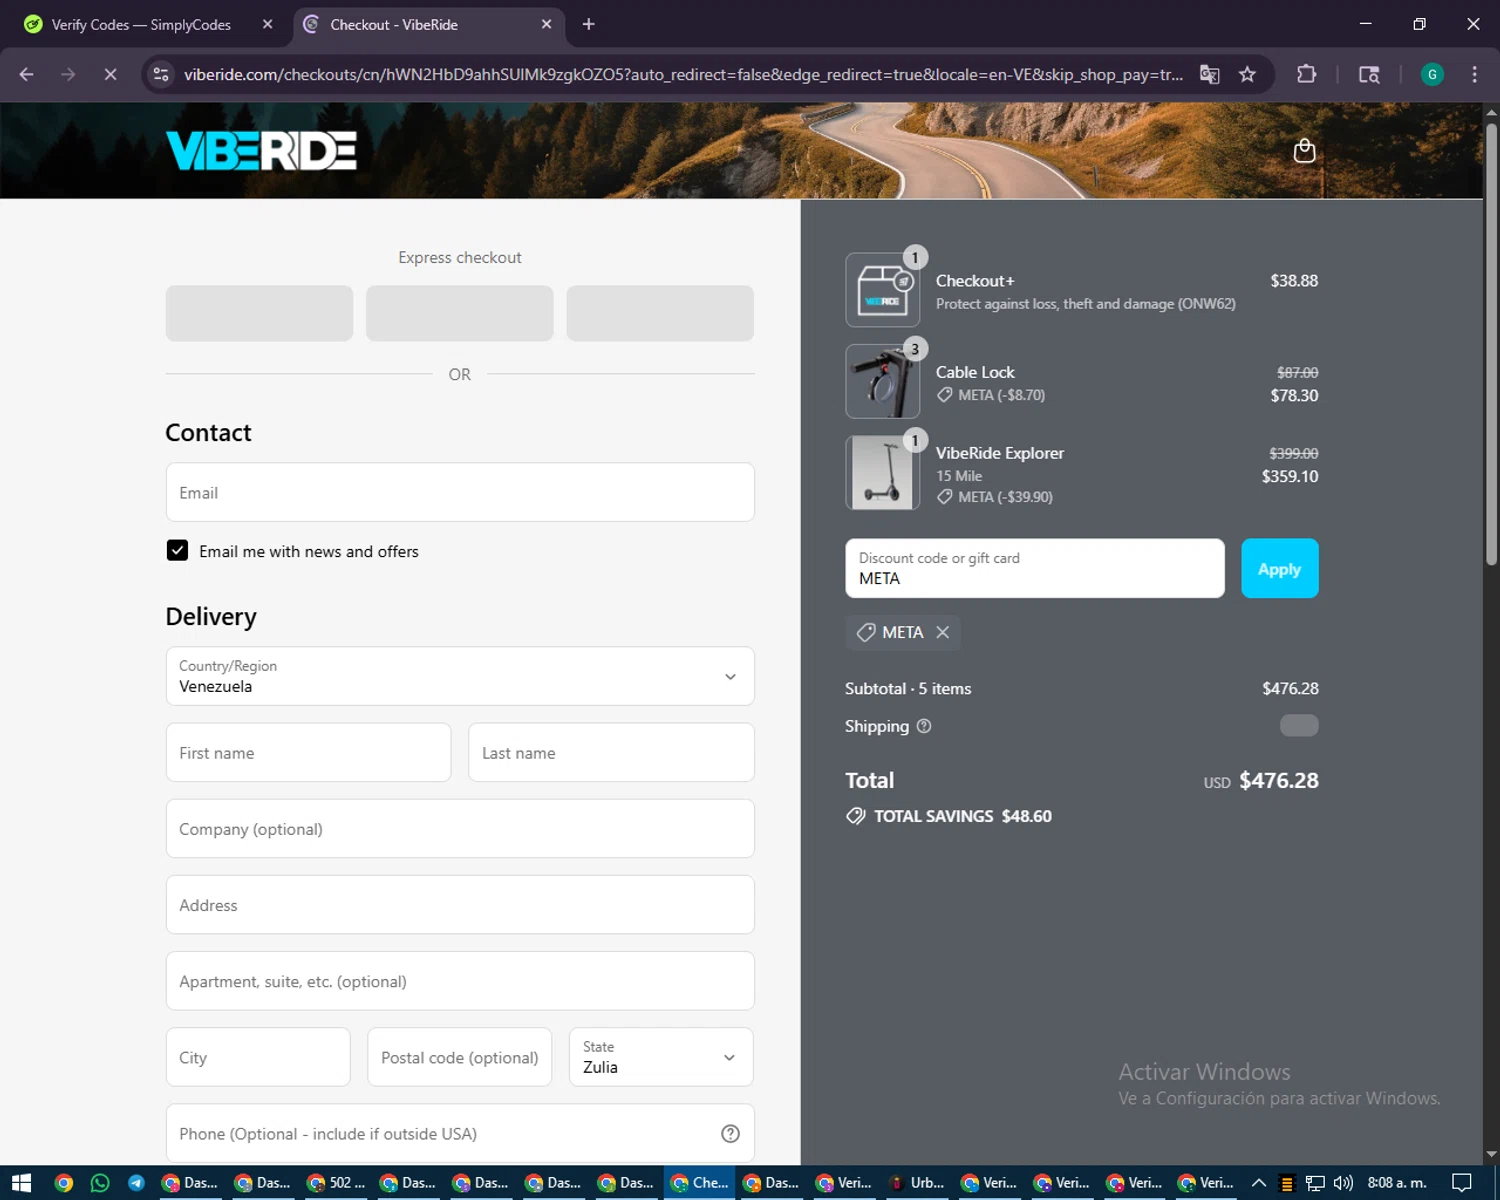1500x1200 pixels.
Task: Click the browser forward arrow
Action: click(x=68, y=74)
